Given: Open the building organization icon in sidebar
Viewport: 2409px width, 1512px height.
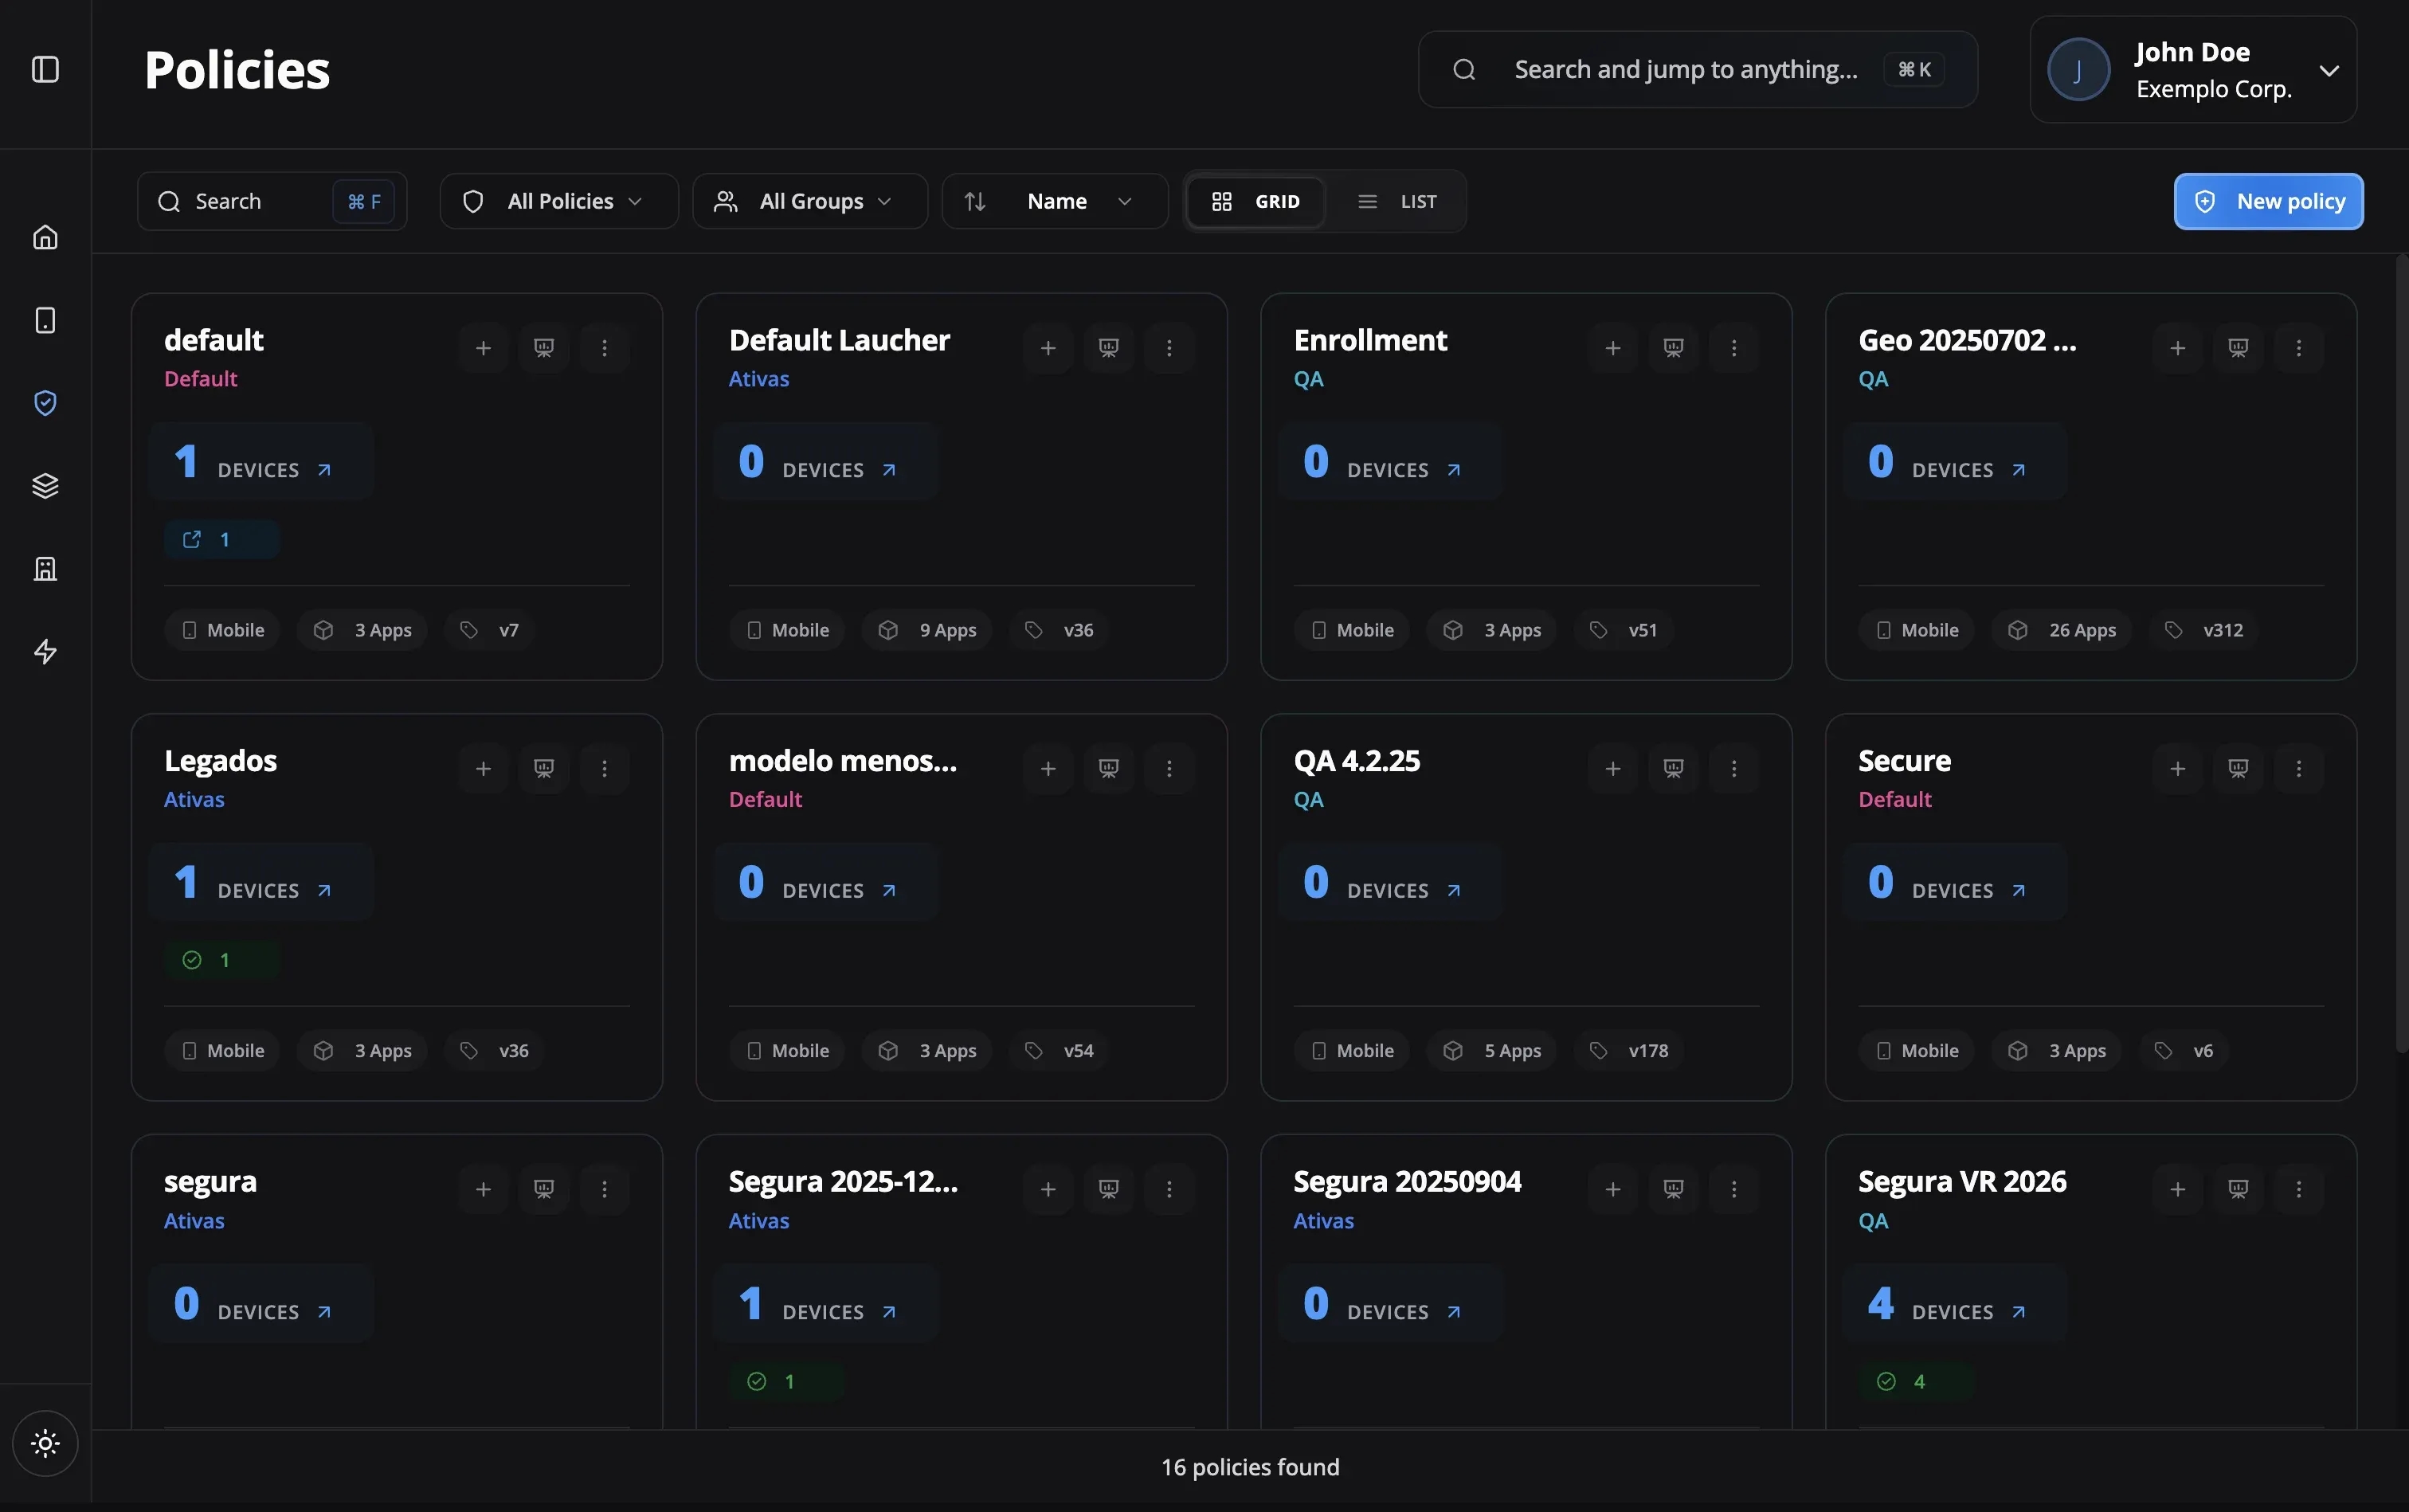Looking at the screenshot, I should pyautogui.click(x=45, y=569).
